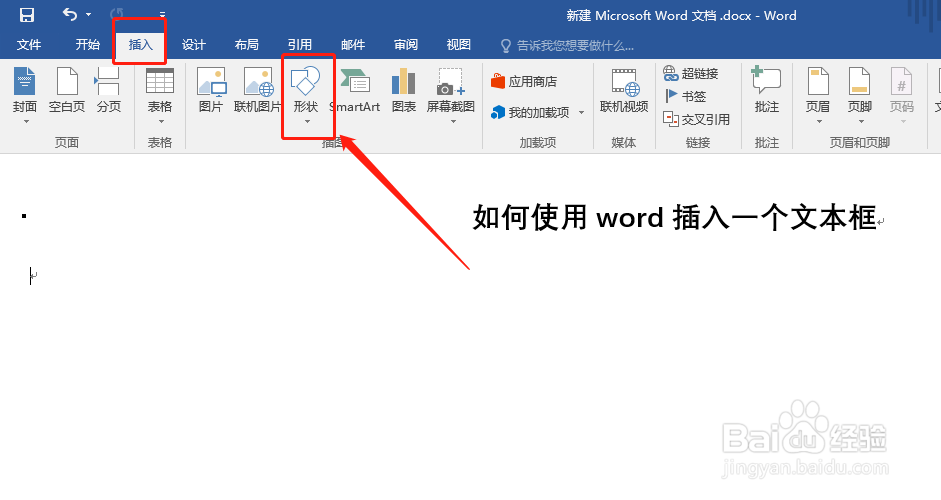Open 我的加载项 add-ins
941x500 pixels.
click(530, 112)
